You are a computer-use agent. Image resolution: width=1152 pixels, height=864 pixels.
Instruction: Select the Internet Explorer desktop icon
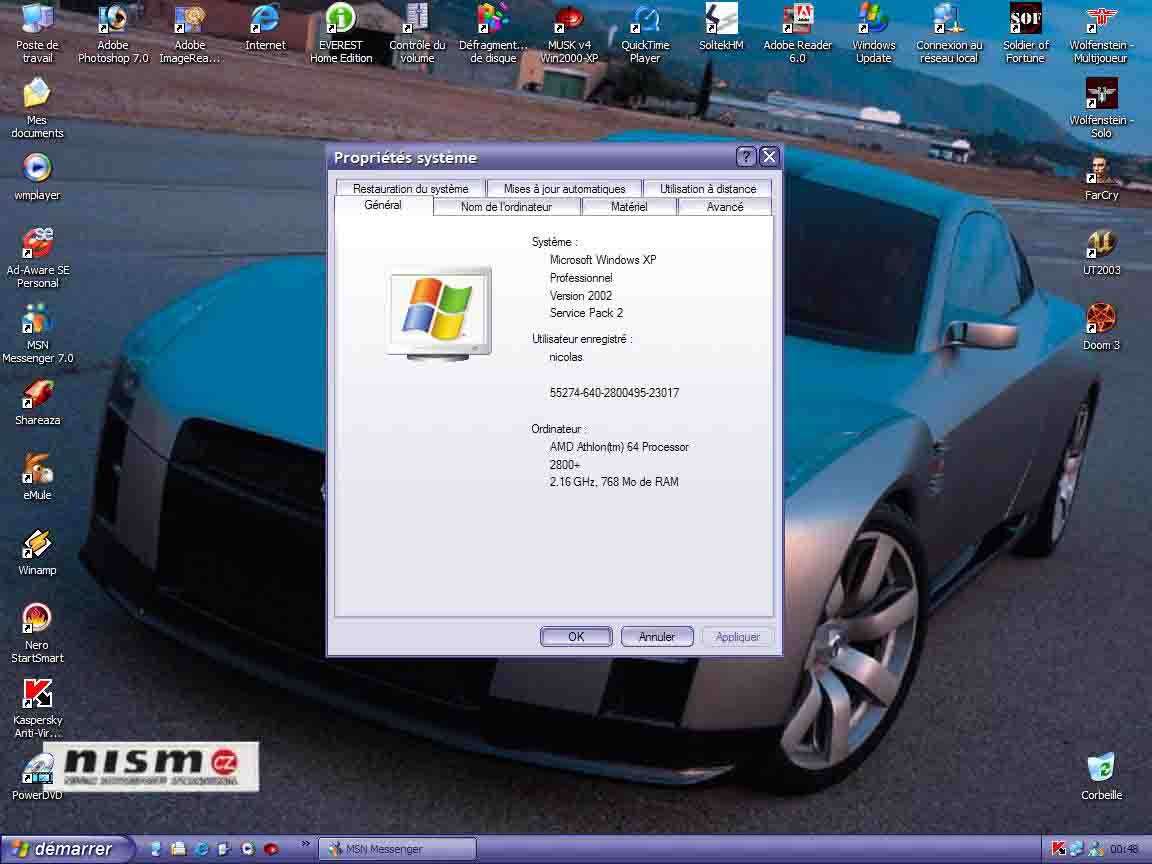(265, 28)
